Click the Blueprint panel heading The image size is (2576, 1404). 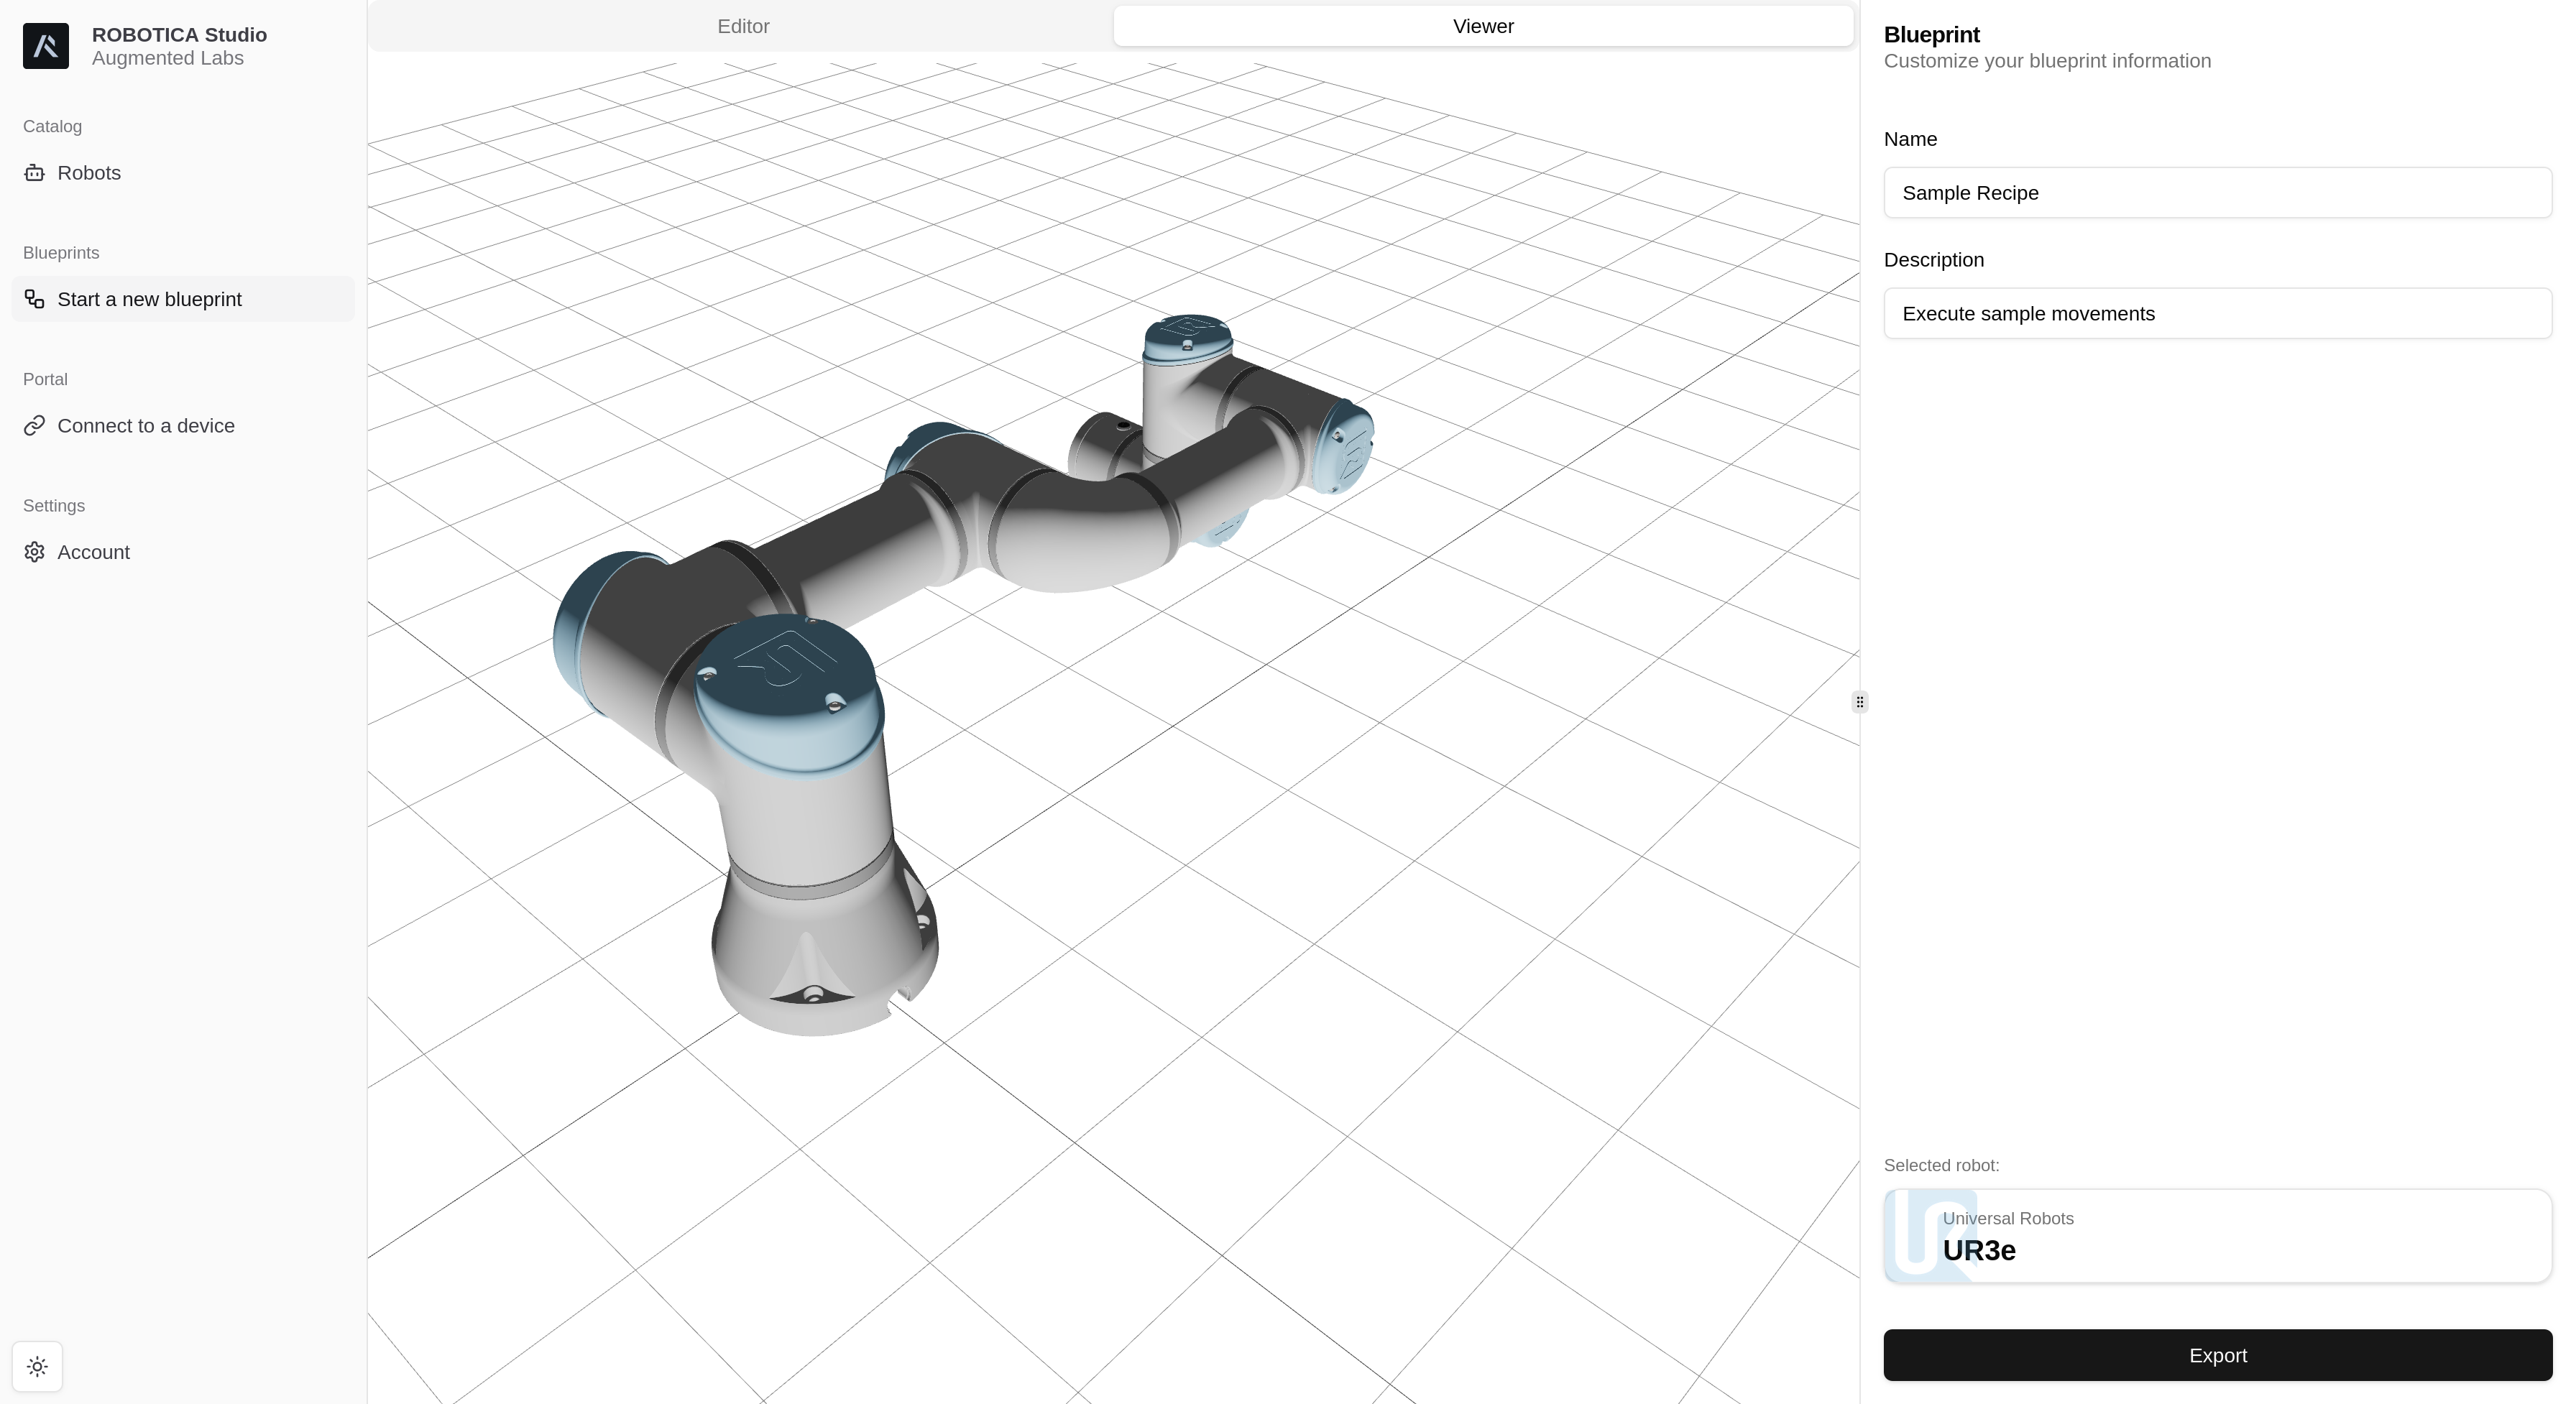[x=1931, y=35]
